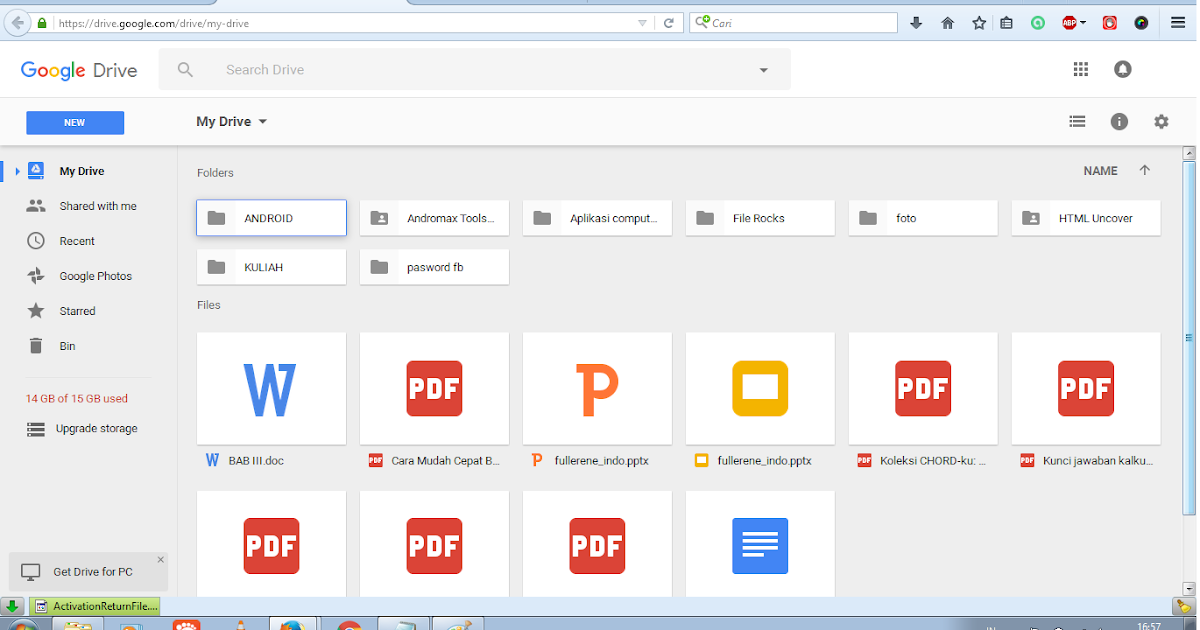1200x630 pixels.
Task: Select the BAB III.doc file thumbnail
Action: tap(271, 389)
